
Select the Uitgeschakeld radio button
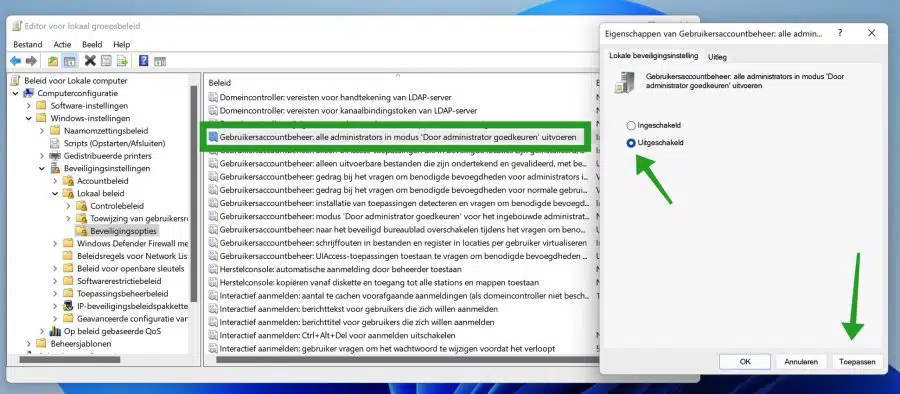point(631,143)
